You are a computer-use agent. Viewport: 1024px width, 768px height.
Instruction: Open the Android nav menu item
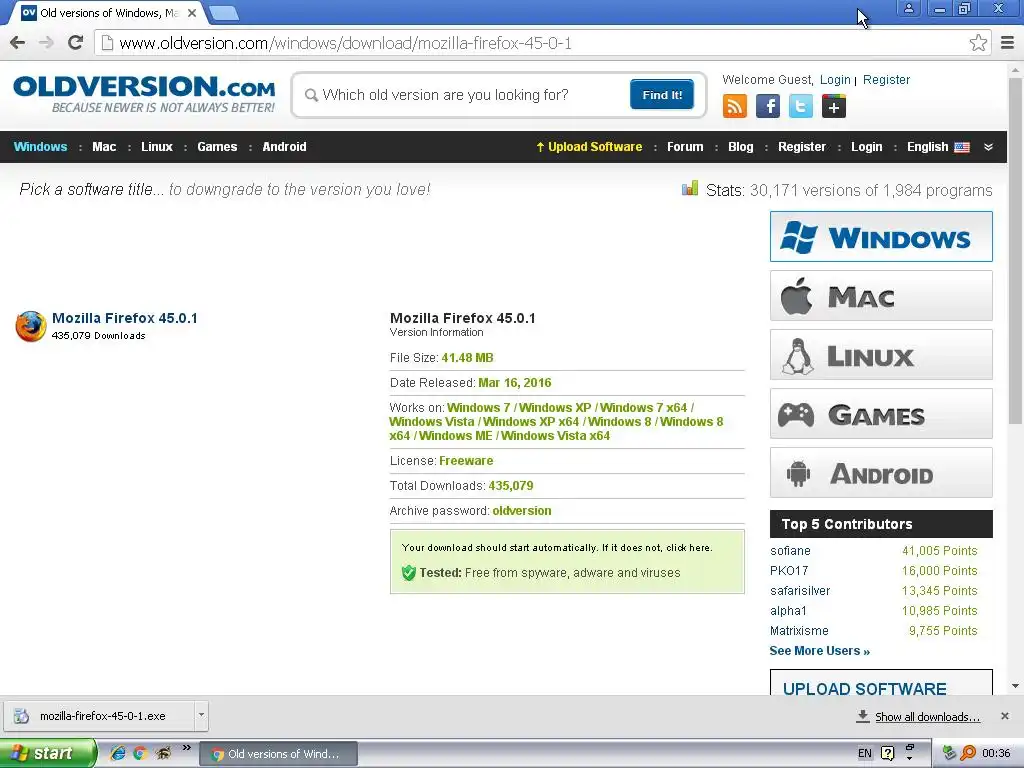[284, 147]
